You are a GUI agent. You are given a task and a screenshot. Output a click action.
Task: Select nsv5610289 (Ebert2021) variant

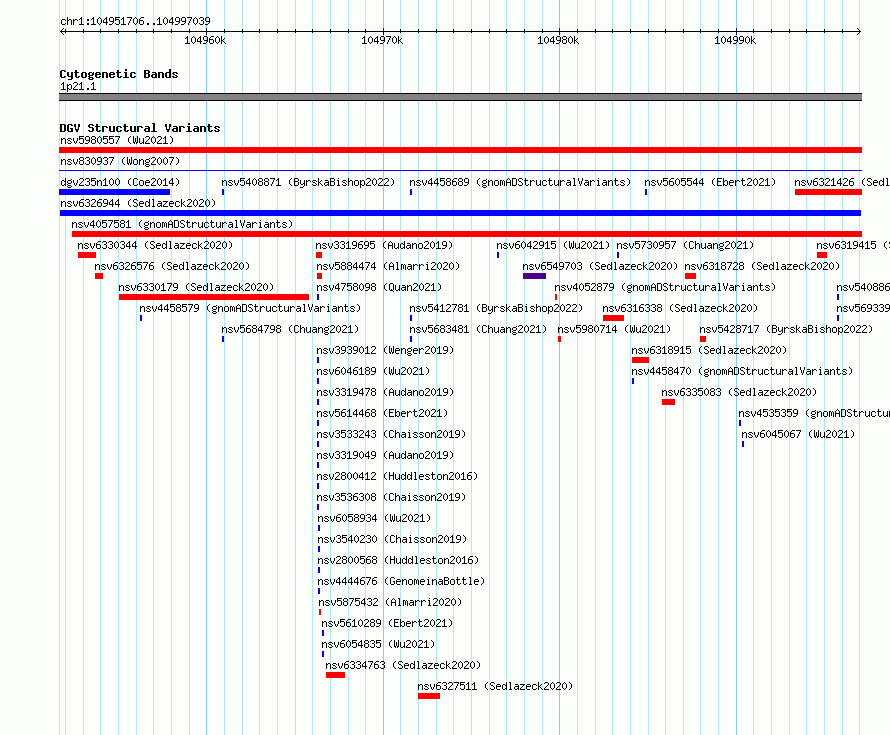[x=387, y=623]
